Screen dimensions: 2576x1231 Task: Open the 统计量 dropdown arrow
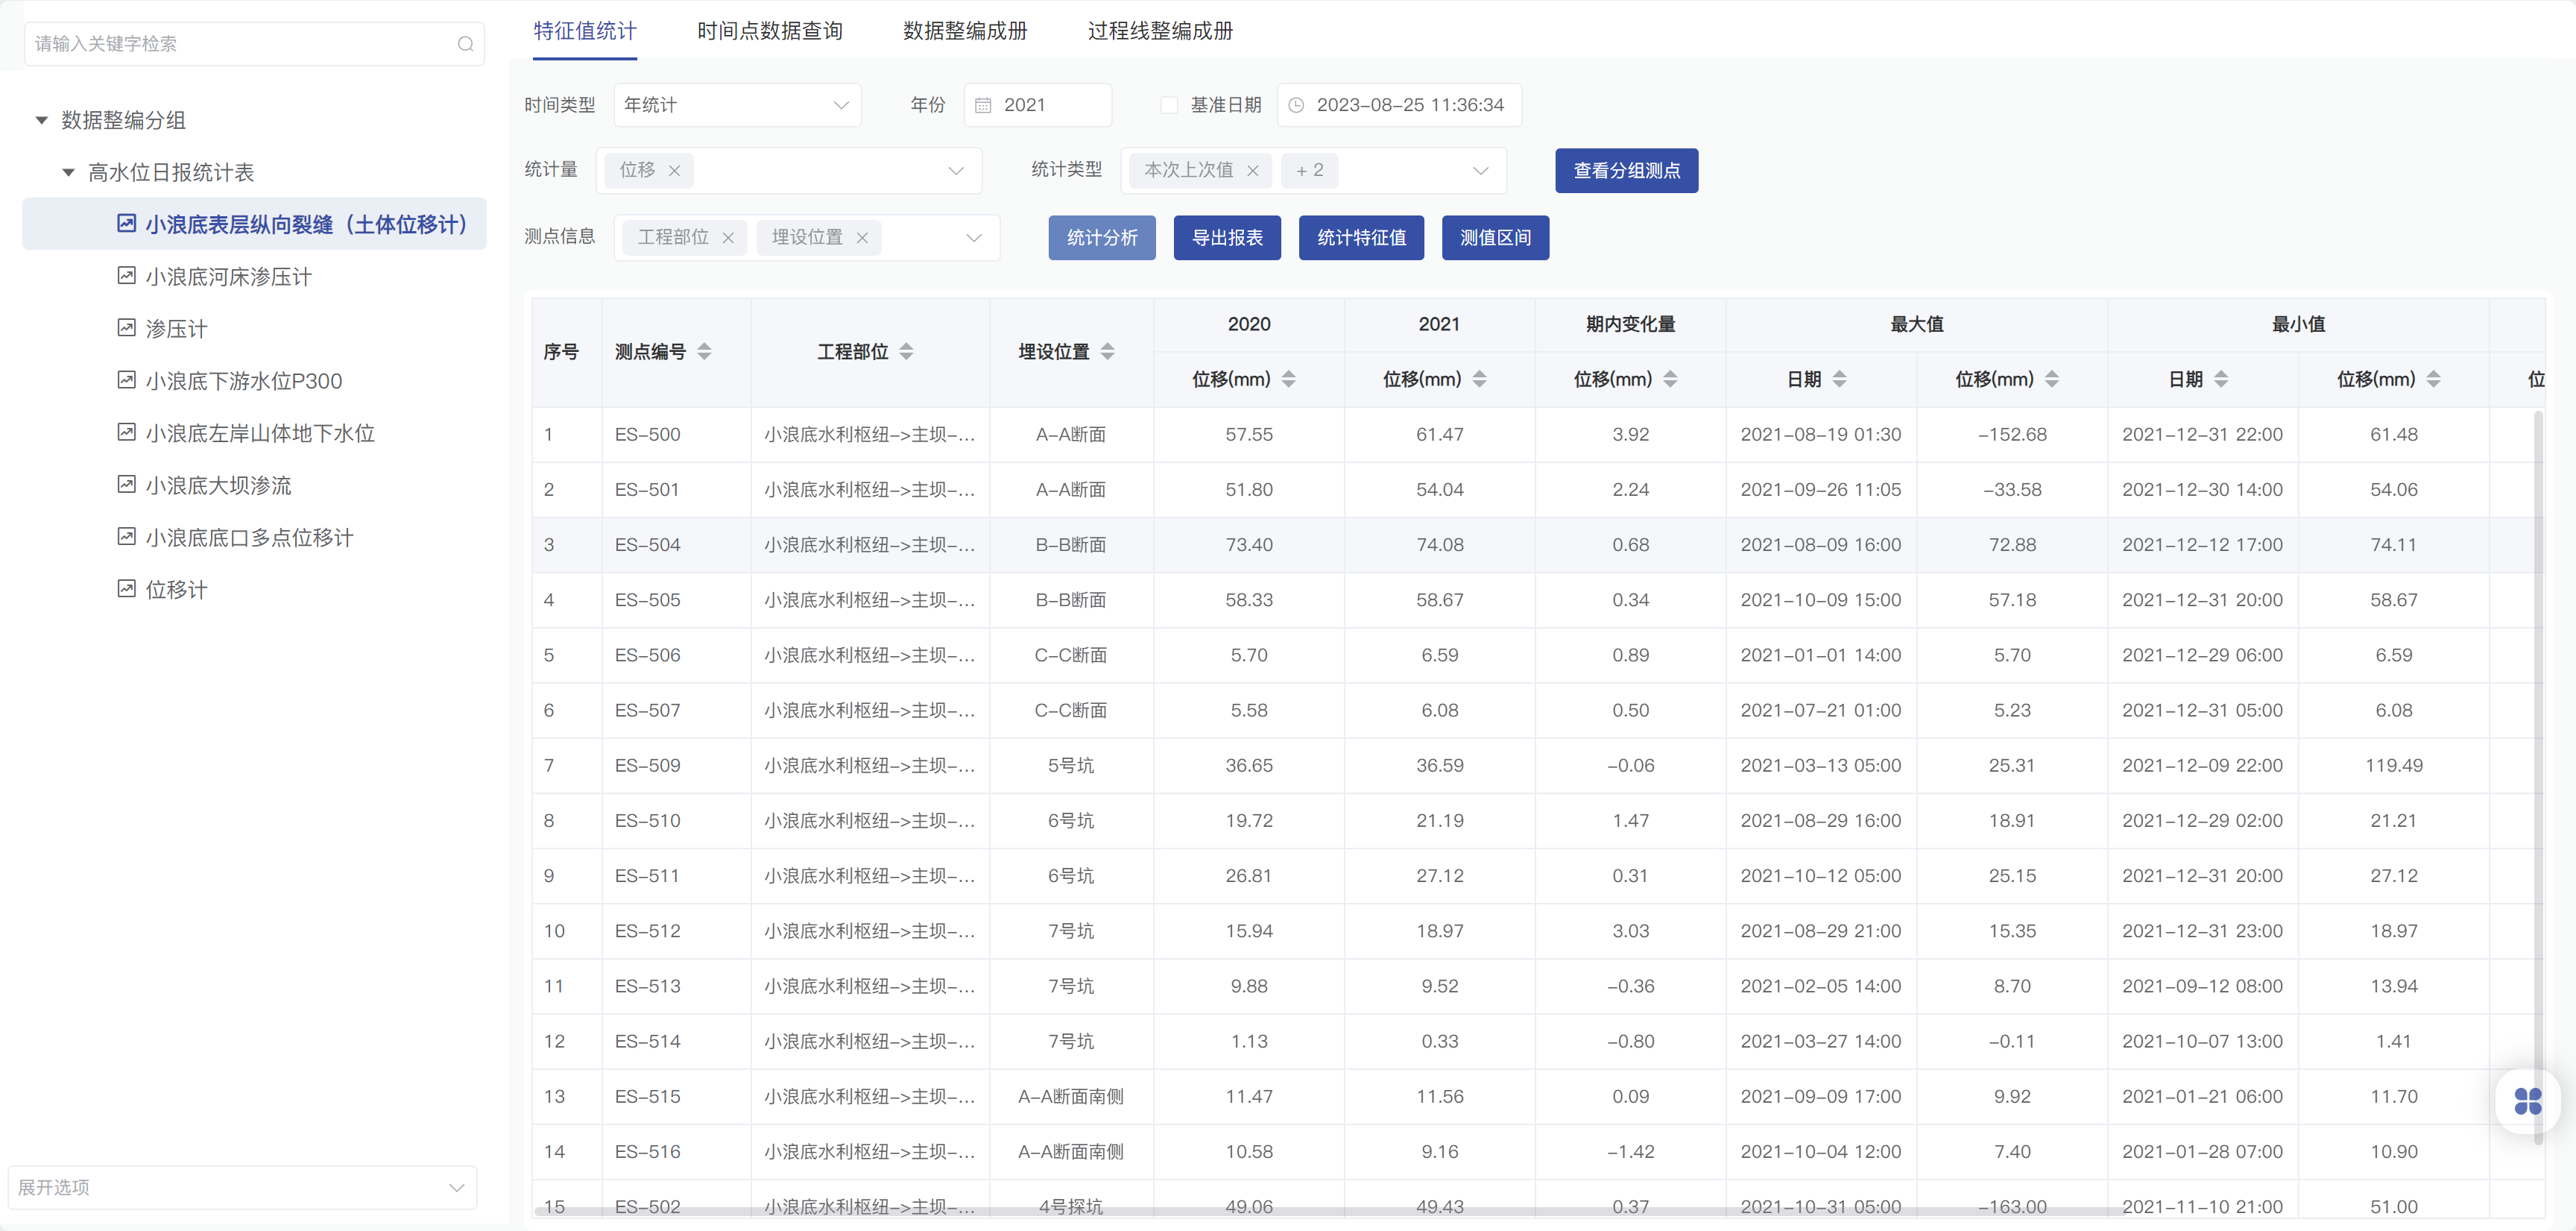(x=955, y=171)
